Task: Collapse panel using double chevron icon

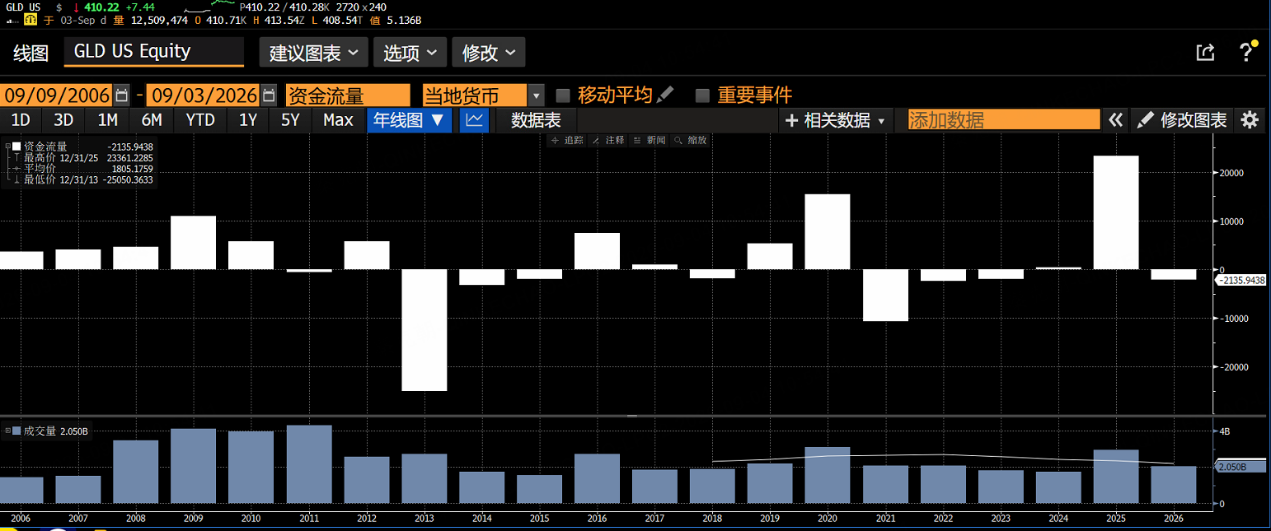Action: 1116,120
